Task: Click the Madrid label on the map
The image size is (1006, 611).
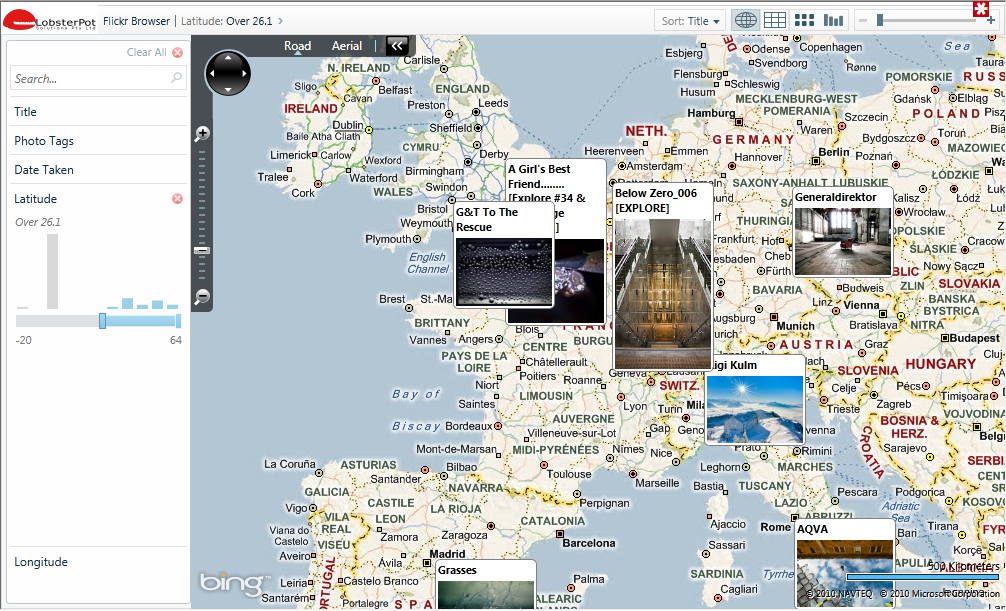Action: coord(447,554)
